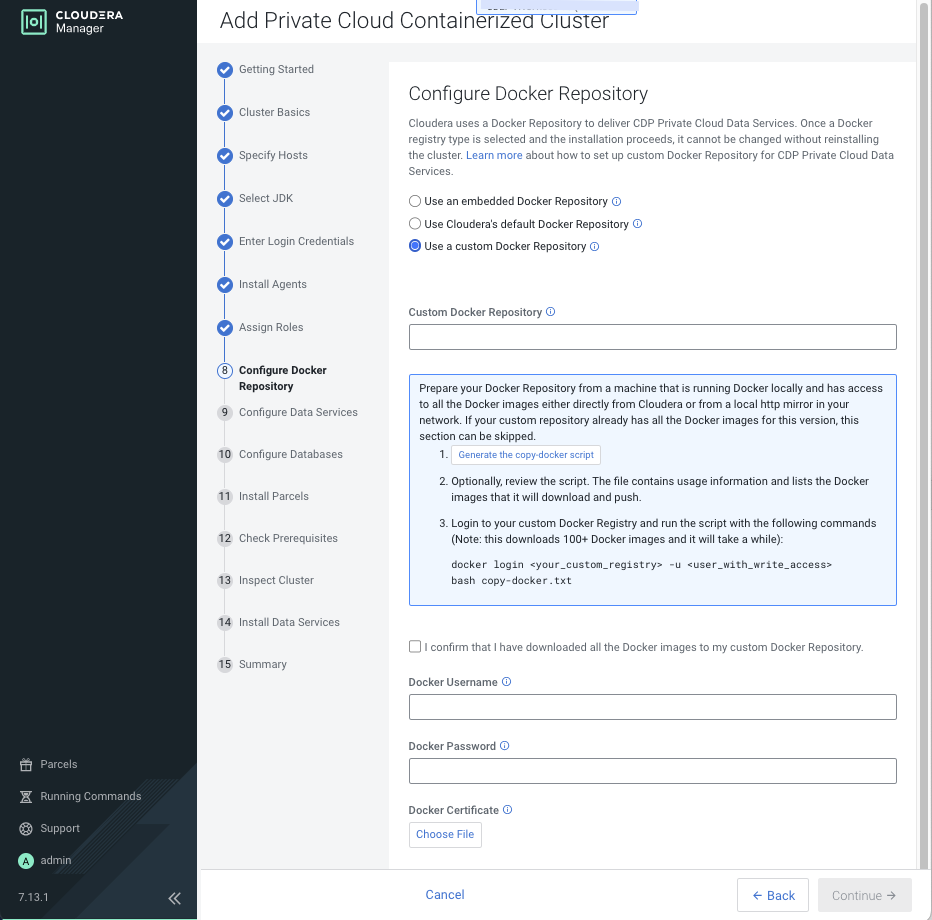932x920 pixels.
Task: Go to Install Agents step
Action: pyautogui.click(x=272, y=285)
